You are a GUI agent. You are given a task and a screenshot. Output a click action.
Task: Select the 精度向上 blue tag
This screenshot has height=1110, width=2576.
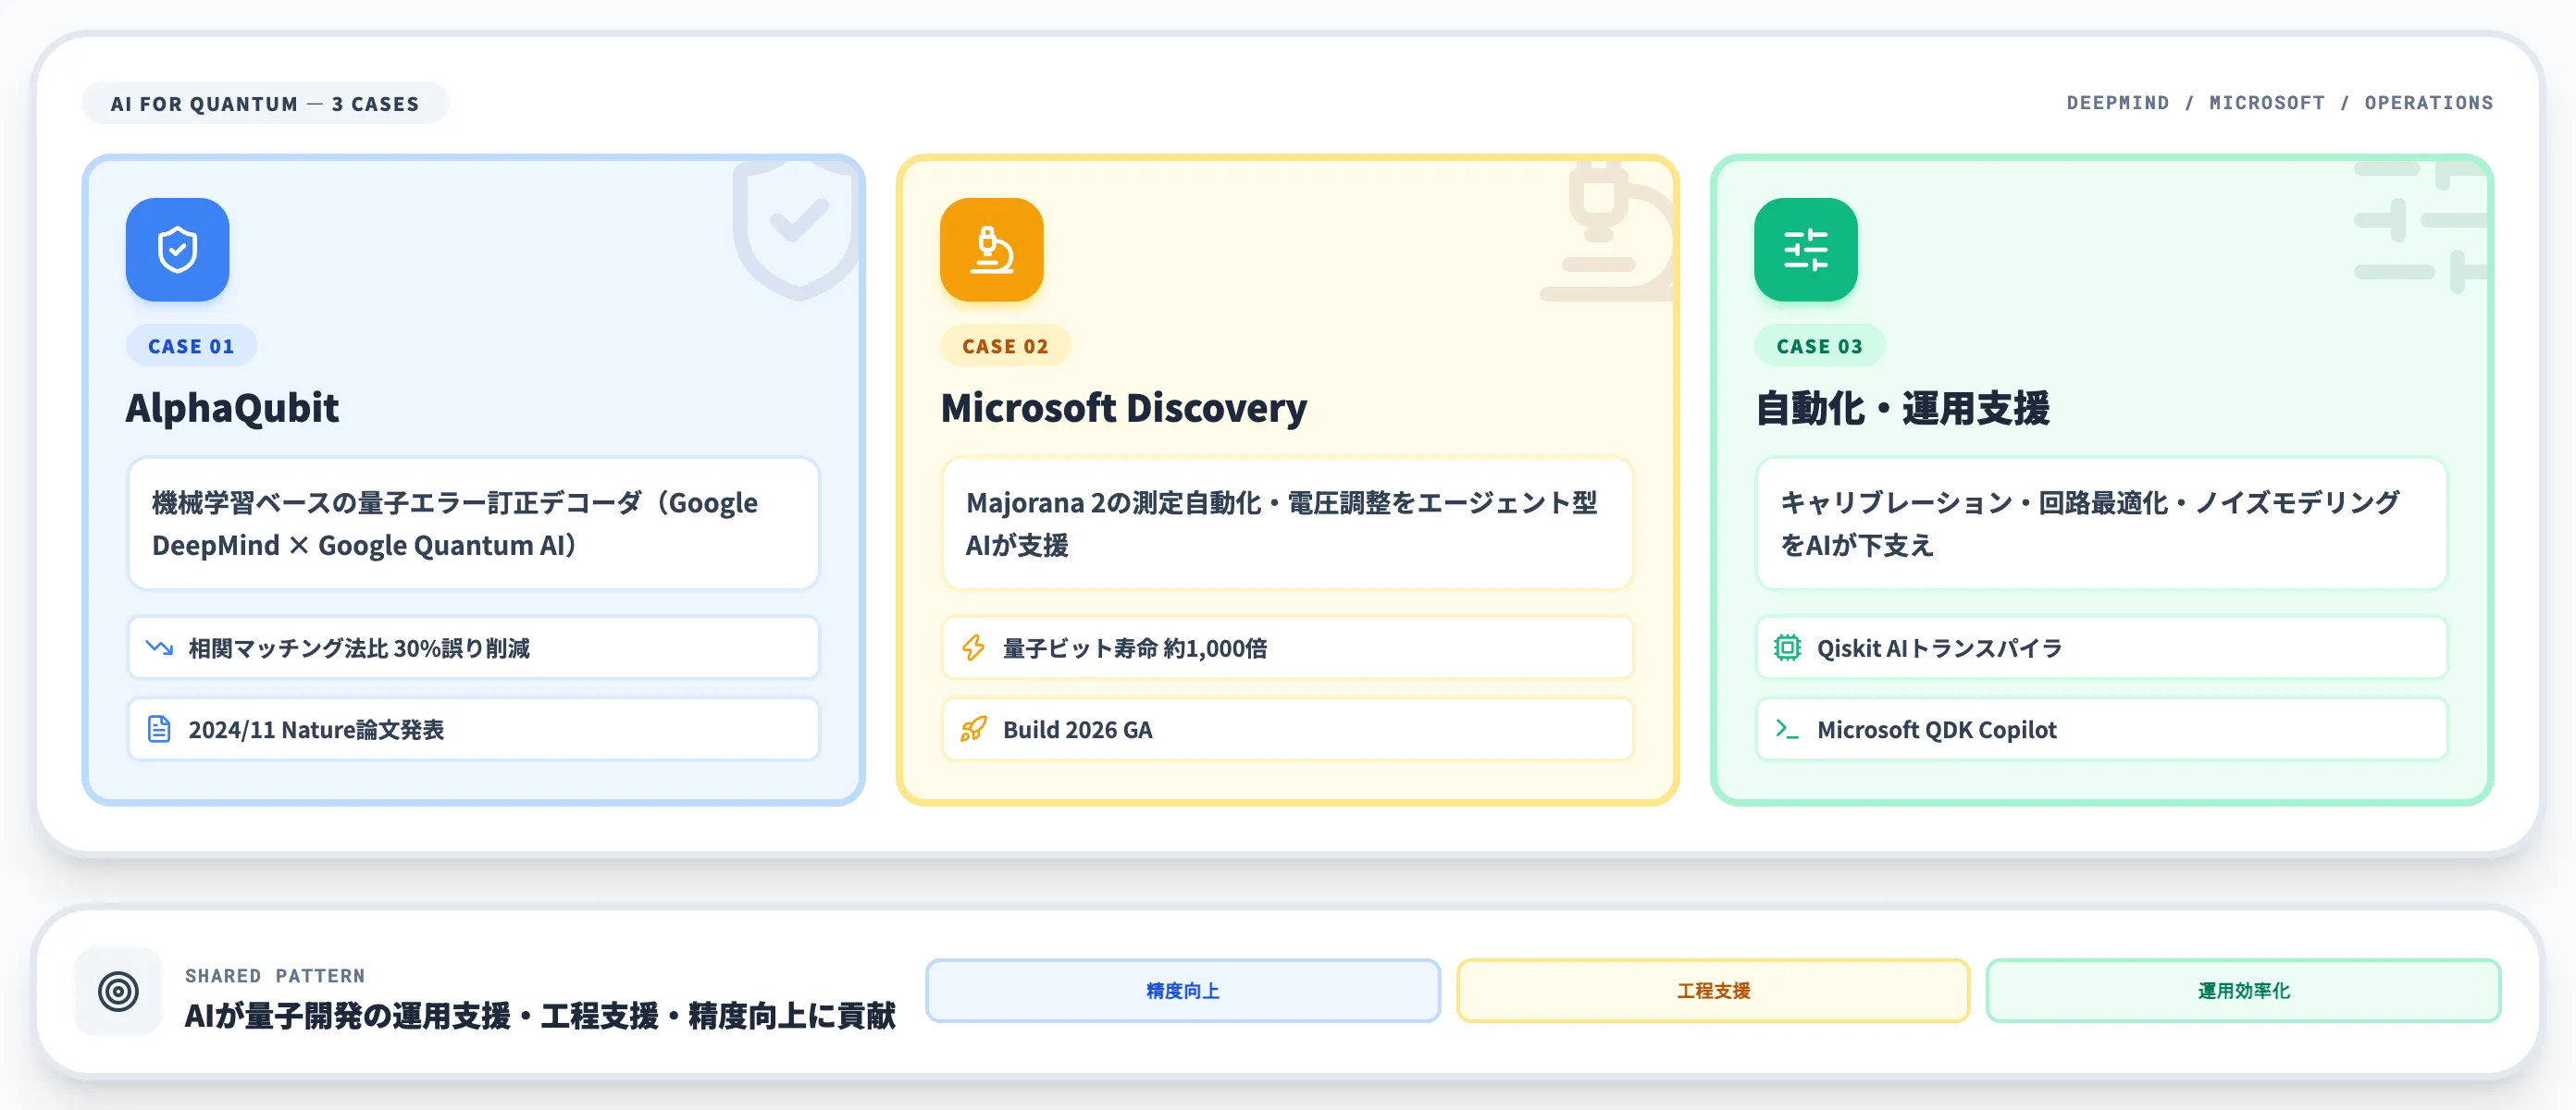1182,990
